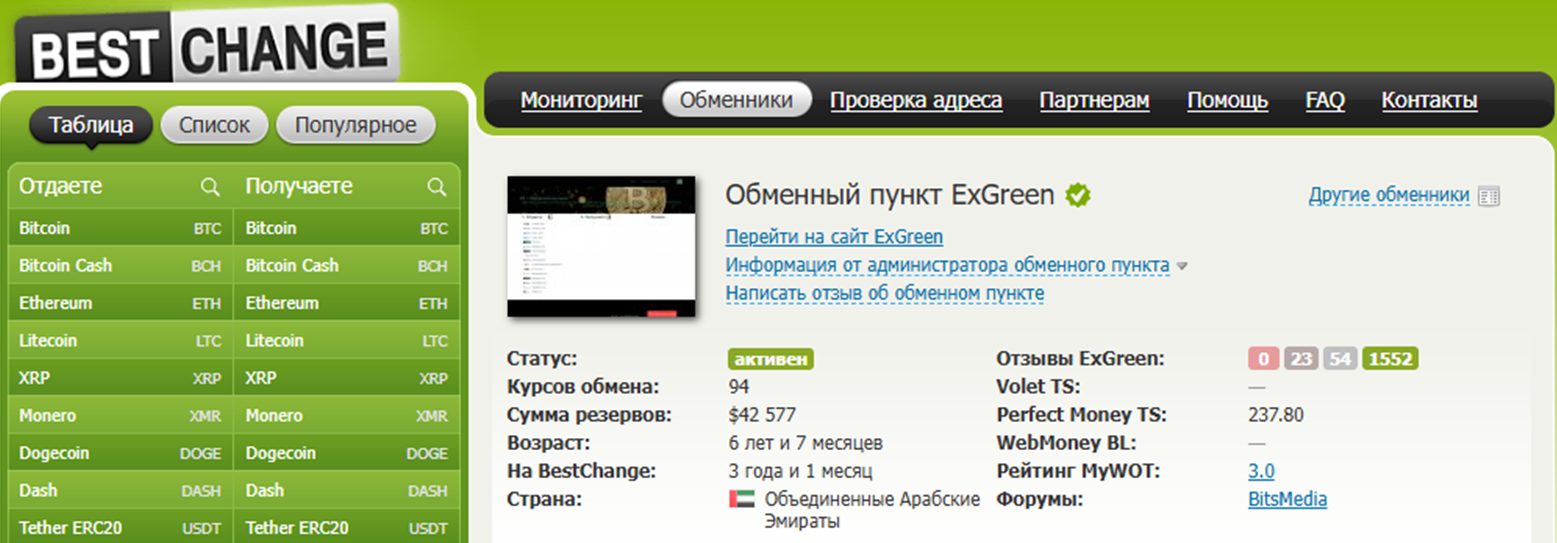The width and height of the screenshot is (1557, 543).
Task: Click the Perfect Money TS value 237.80
Action: [x=1276, y=415]
